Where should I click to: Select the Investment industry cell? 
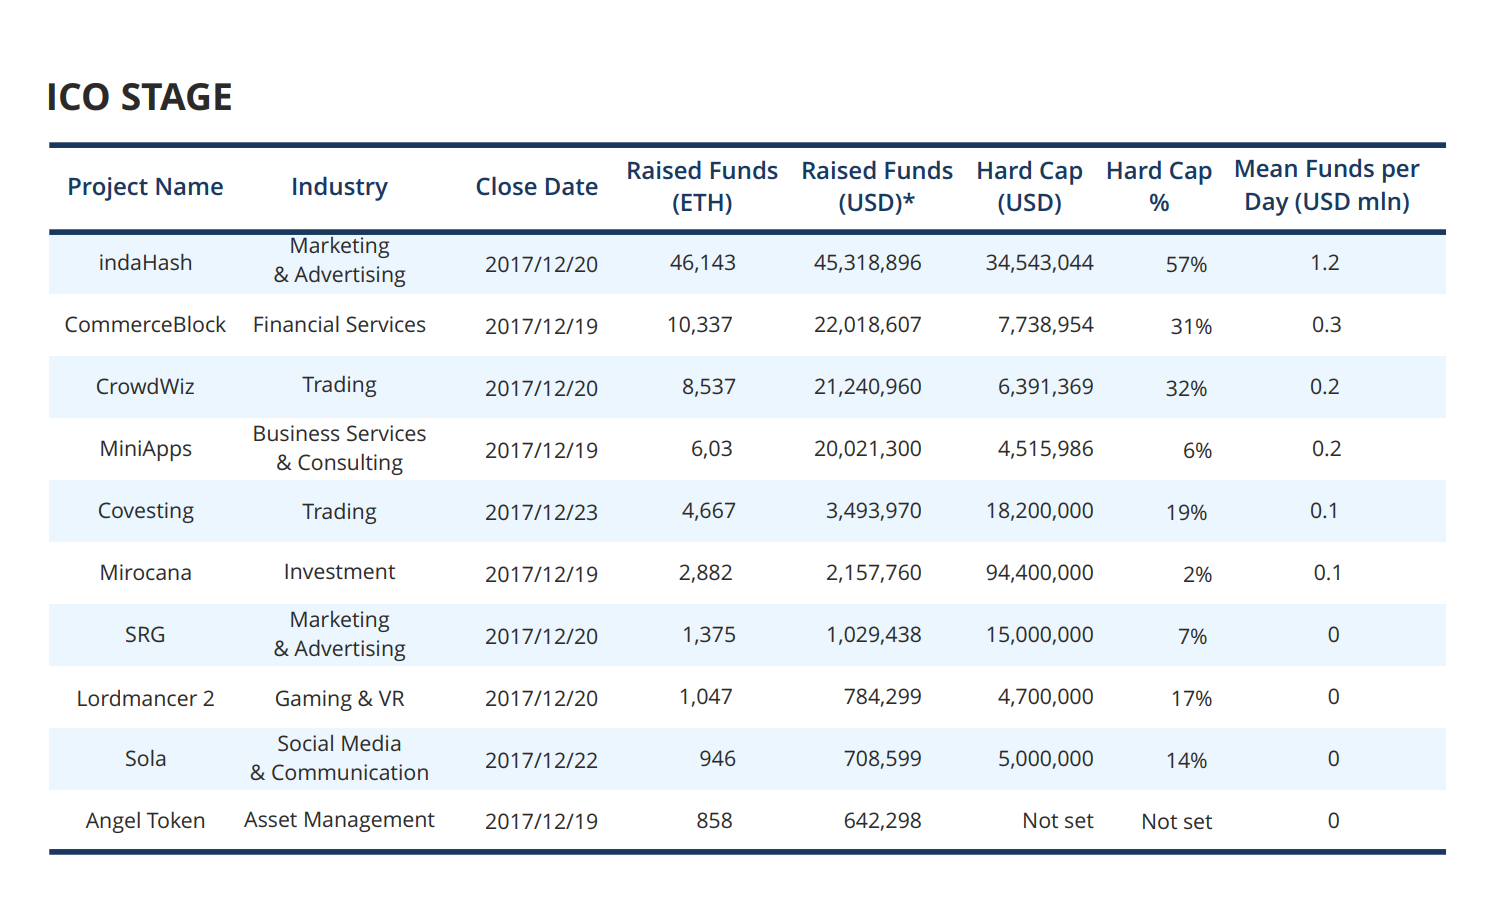(339, 572)
